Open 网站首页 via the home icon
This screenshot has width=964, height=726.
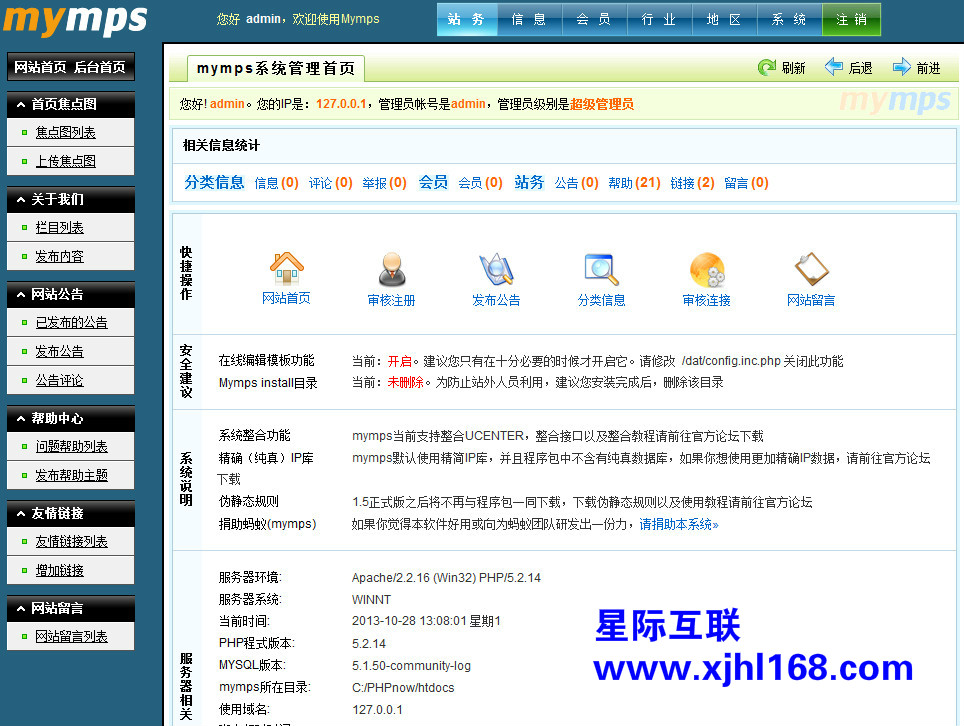click(285, 270)
